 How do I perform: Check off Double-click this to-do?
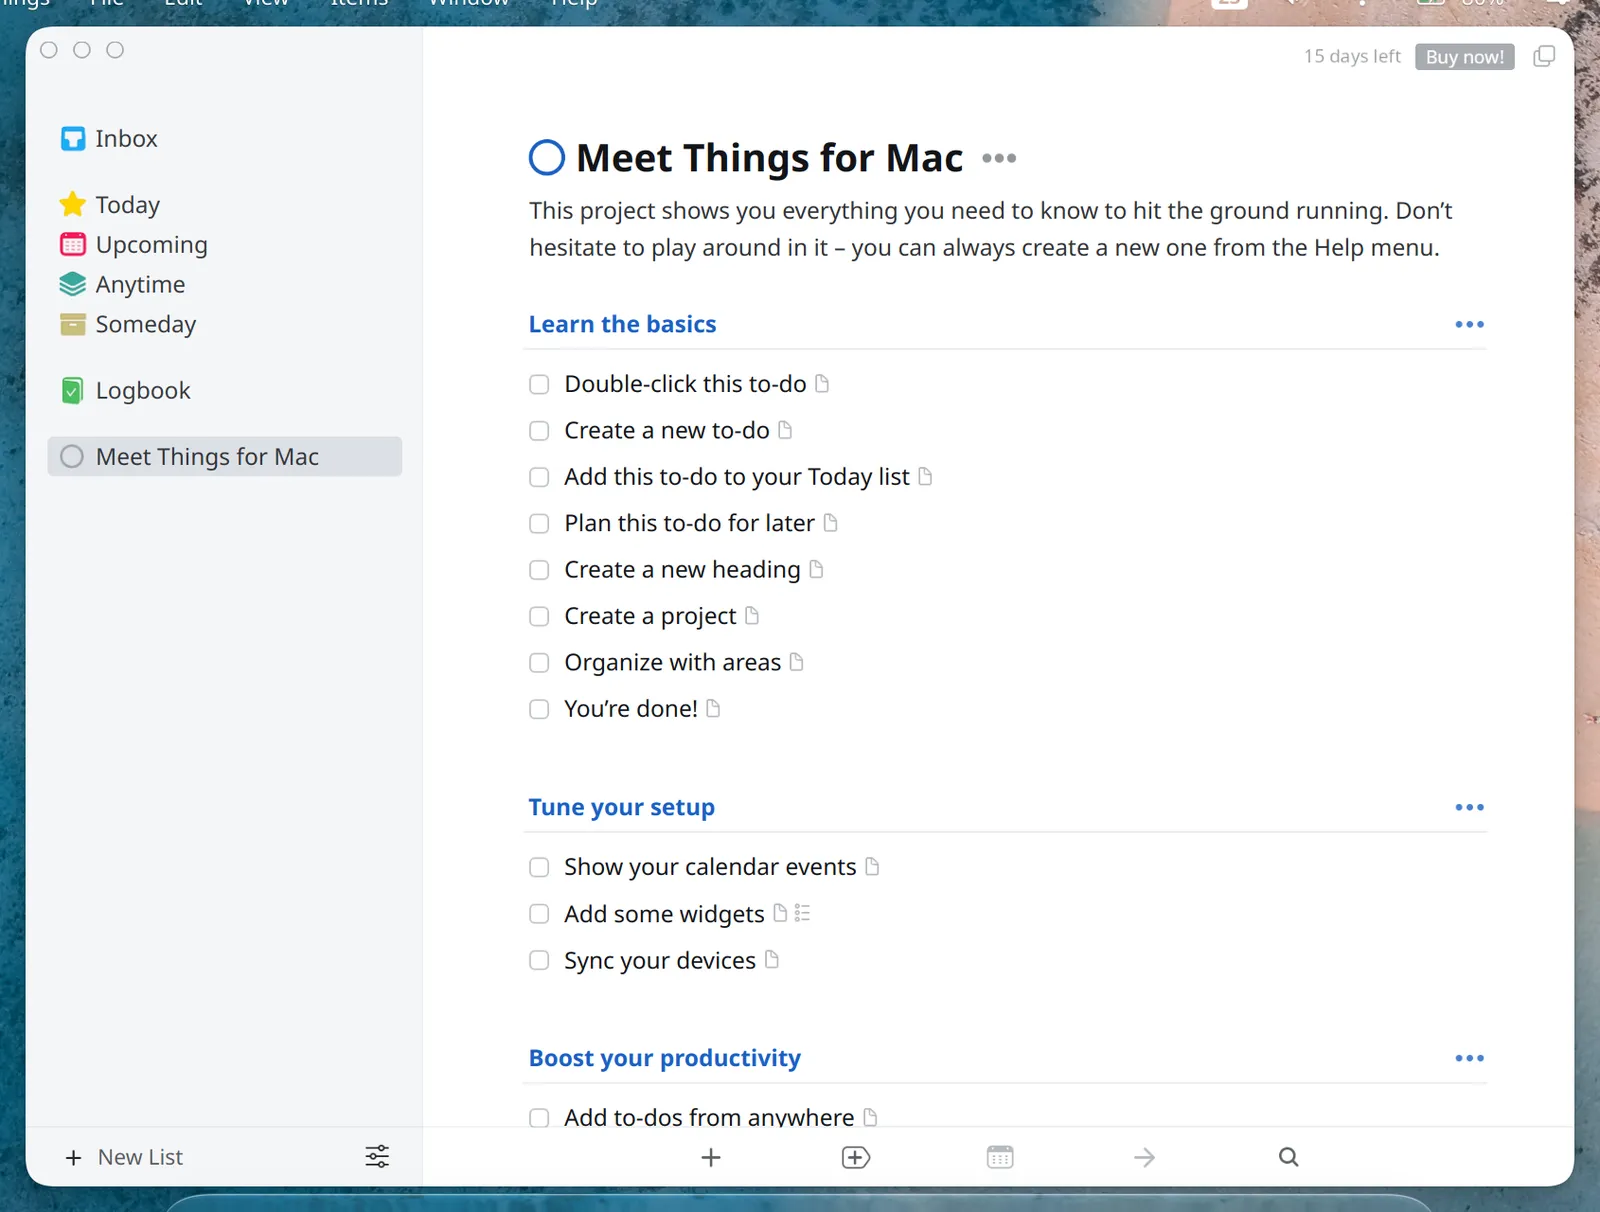(539, 385)
